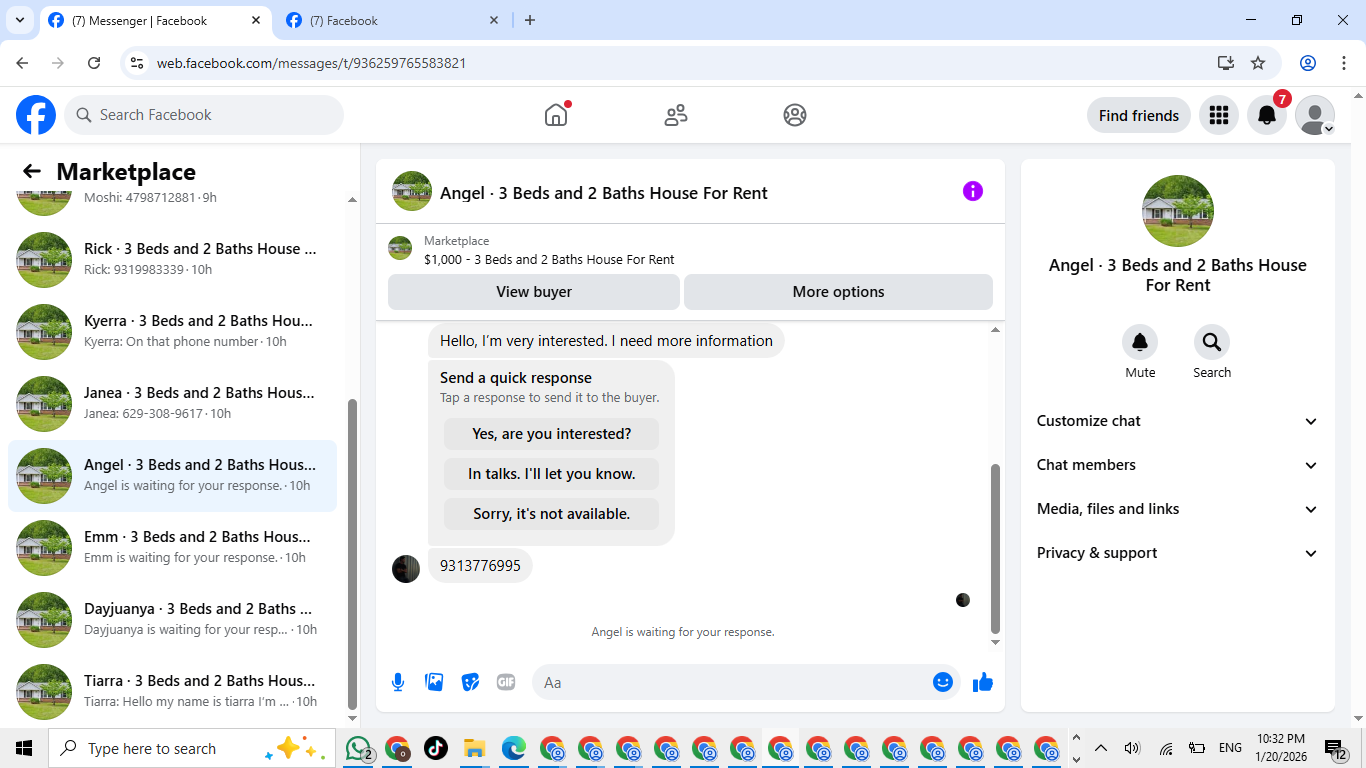The image size is (1366, 768).
Task: Click the Find friends button
Action: pos(1139,115)
